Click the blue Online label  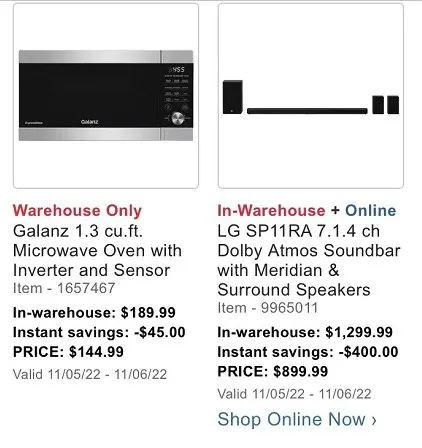[370, 211]
